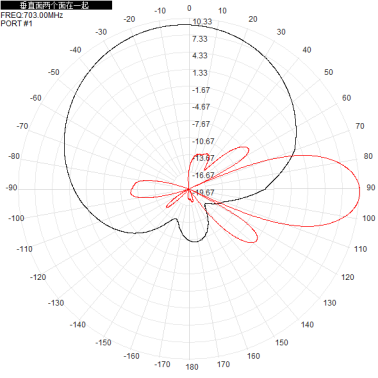Select the -10 degree angle label
378x378 pixels.
tap(160, 11)
